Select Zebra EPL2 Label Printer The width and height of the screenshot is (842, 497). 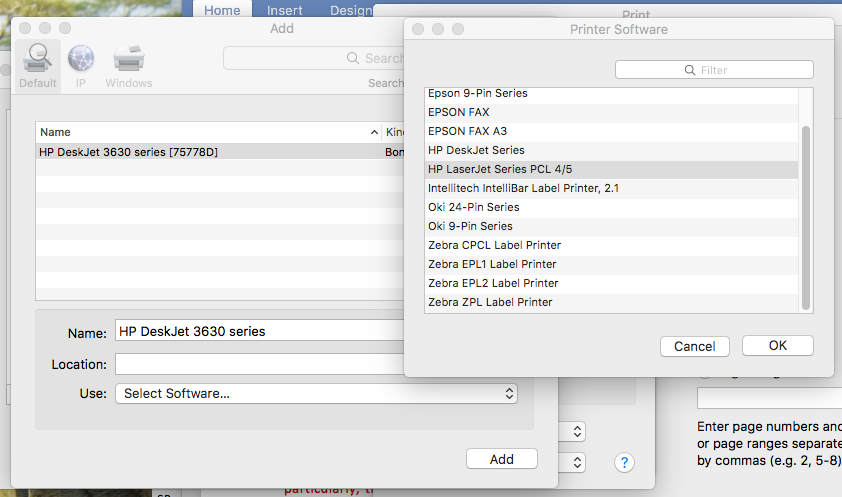[x=611, y=283]
